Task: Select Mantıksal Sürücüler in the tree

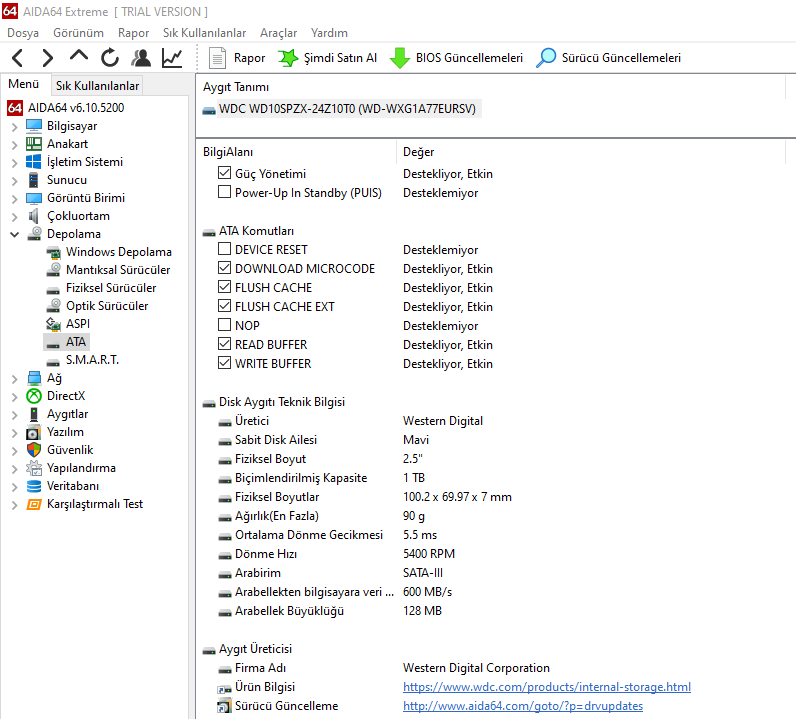Action: click(118, 270)
